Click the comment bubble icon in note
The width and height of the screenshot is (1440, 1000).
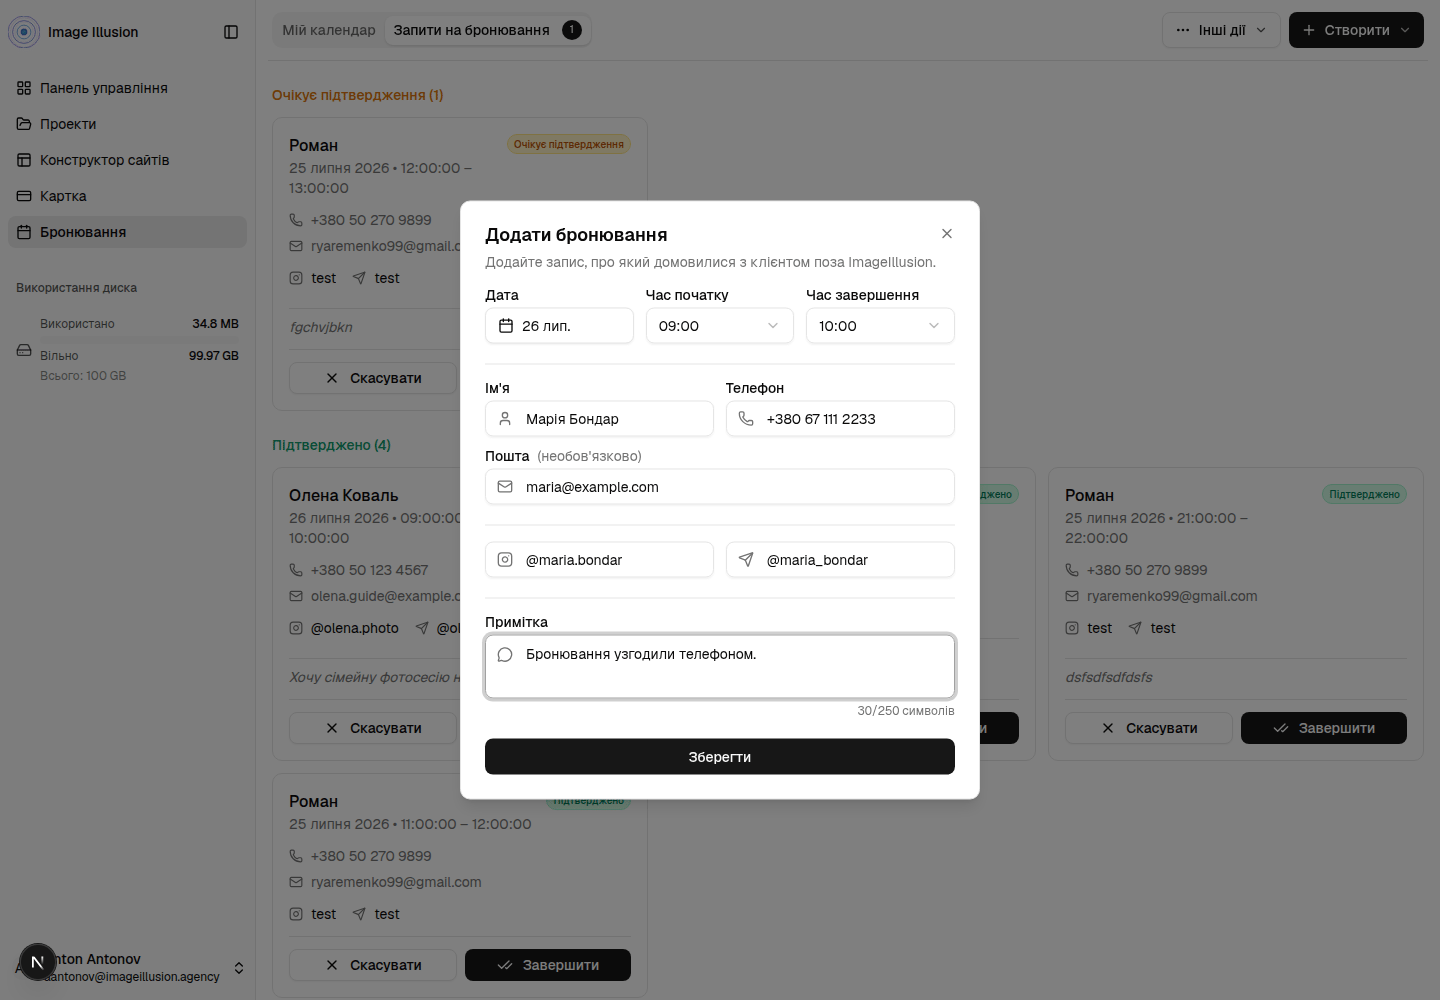[x=505, y=655]
